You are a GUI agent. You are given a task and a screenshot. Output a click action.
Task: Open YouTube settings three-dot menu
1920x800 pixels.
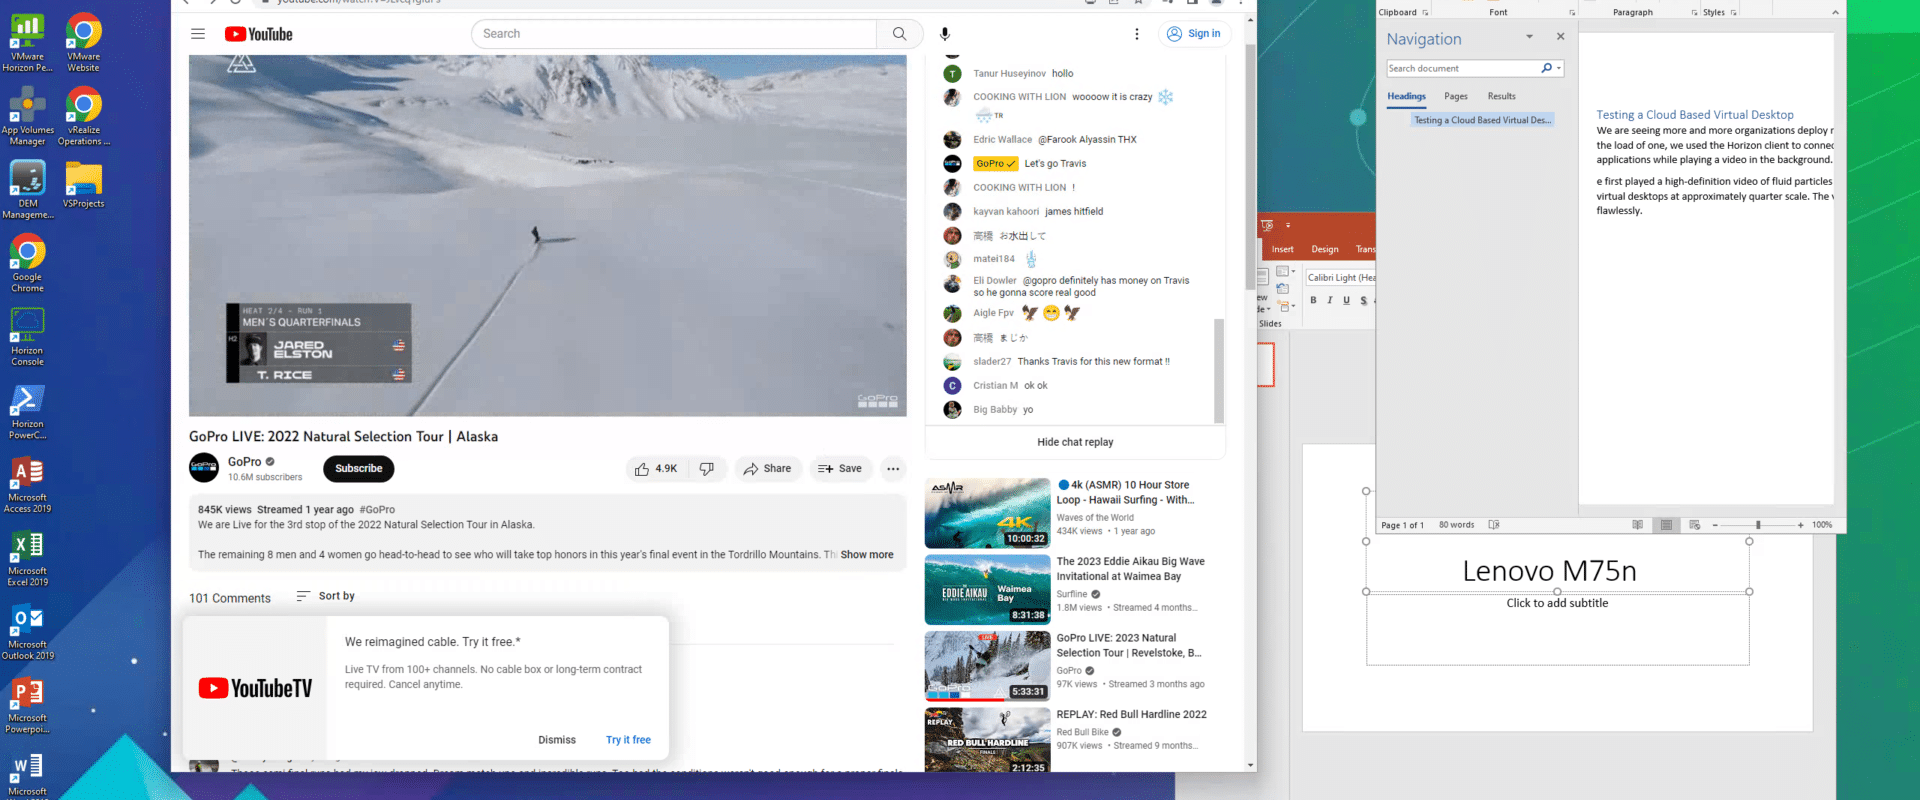click(1136, 34)
